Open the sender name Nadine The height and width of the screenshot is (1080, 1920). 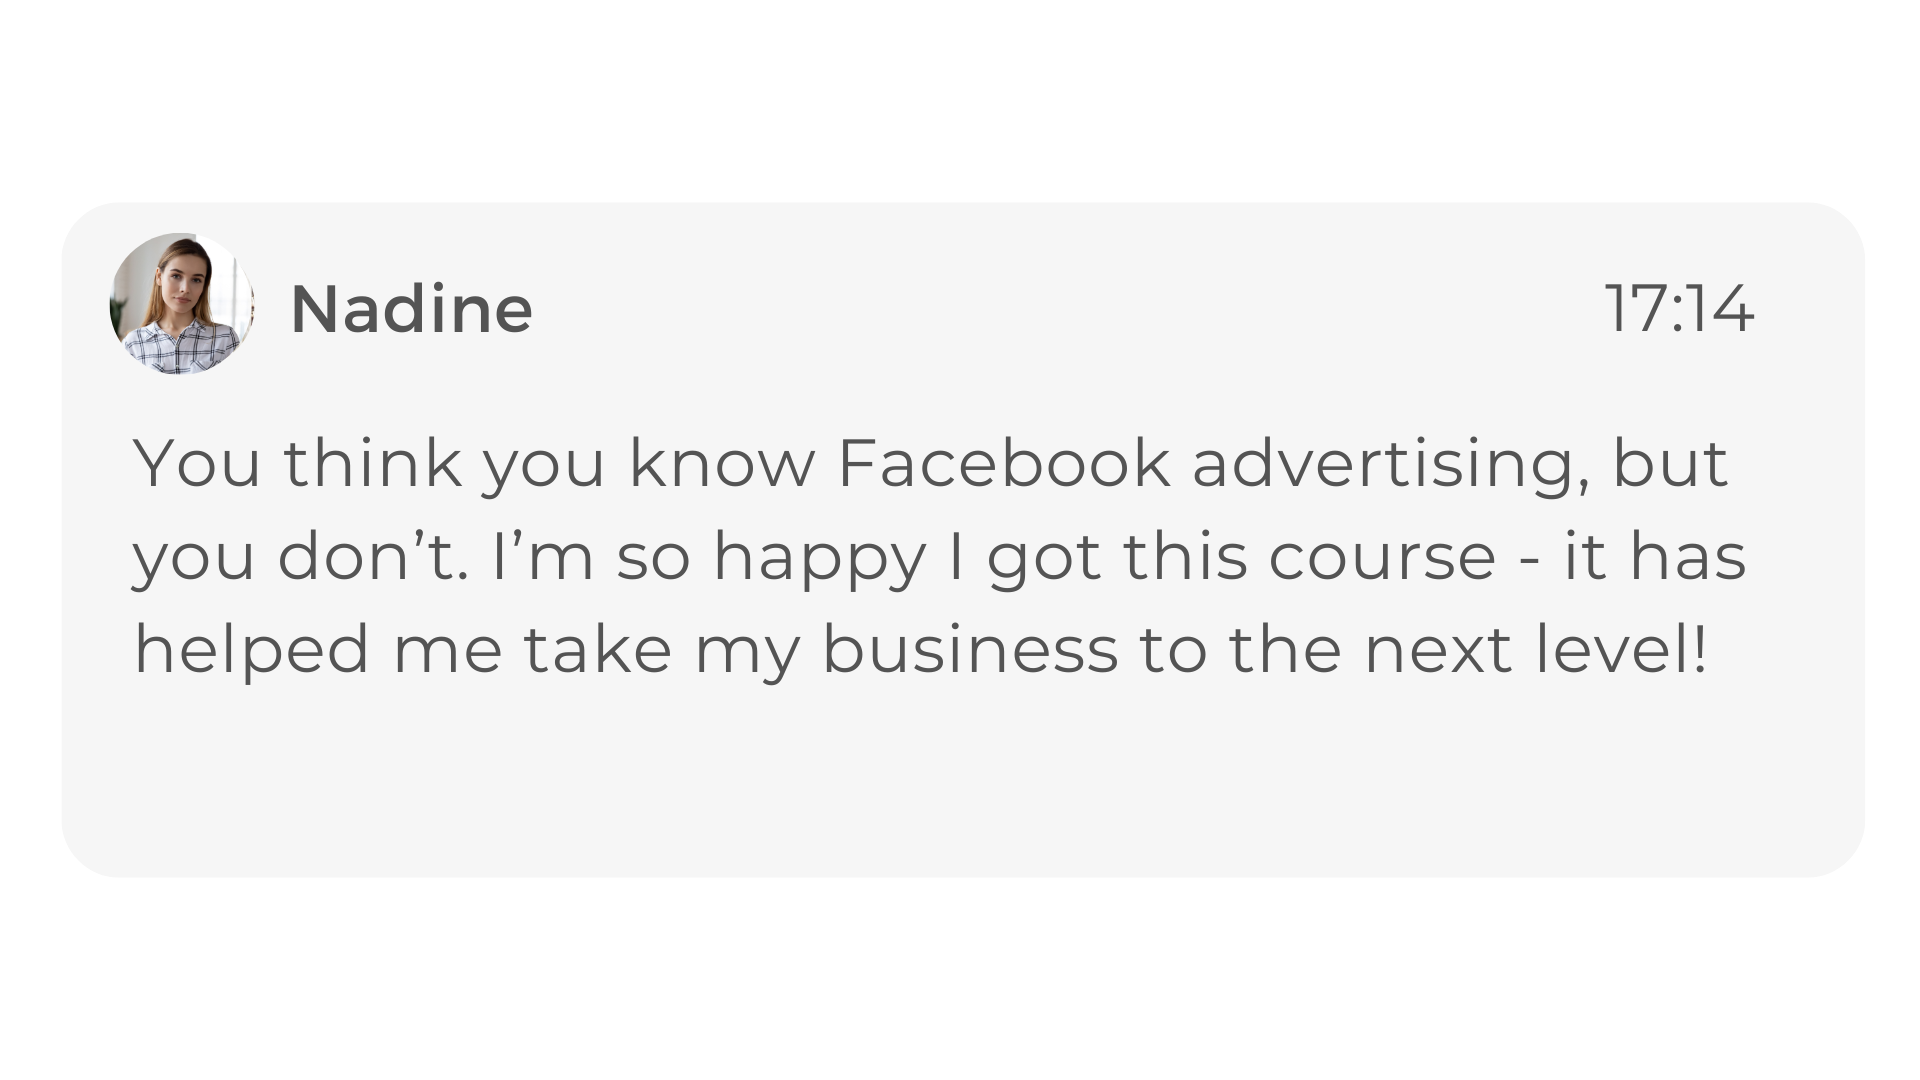click(411, 309)
